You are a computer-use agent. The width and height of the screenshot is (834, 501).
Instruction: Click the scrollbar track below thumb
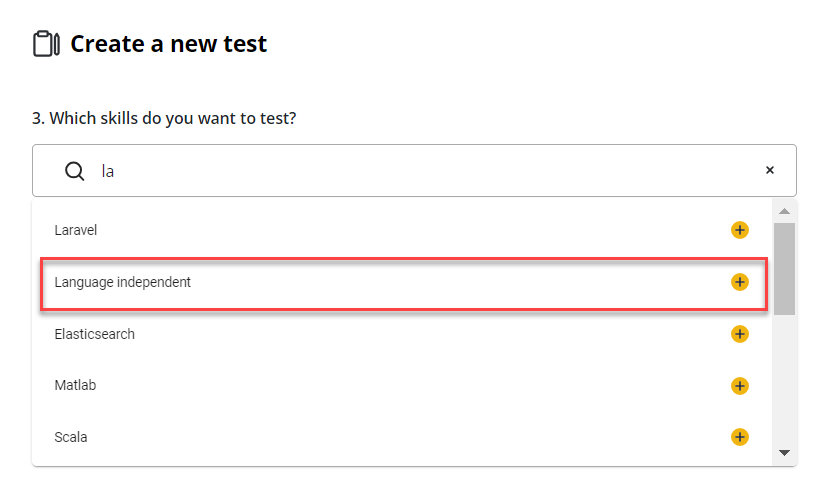784,380
